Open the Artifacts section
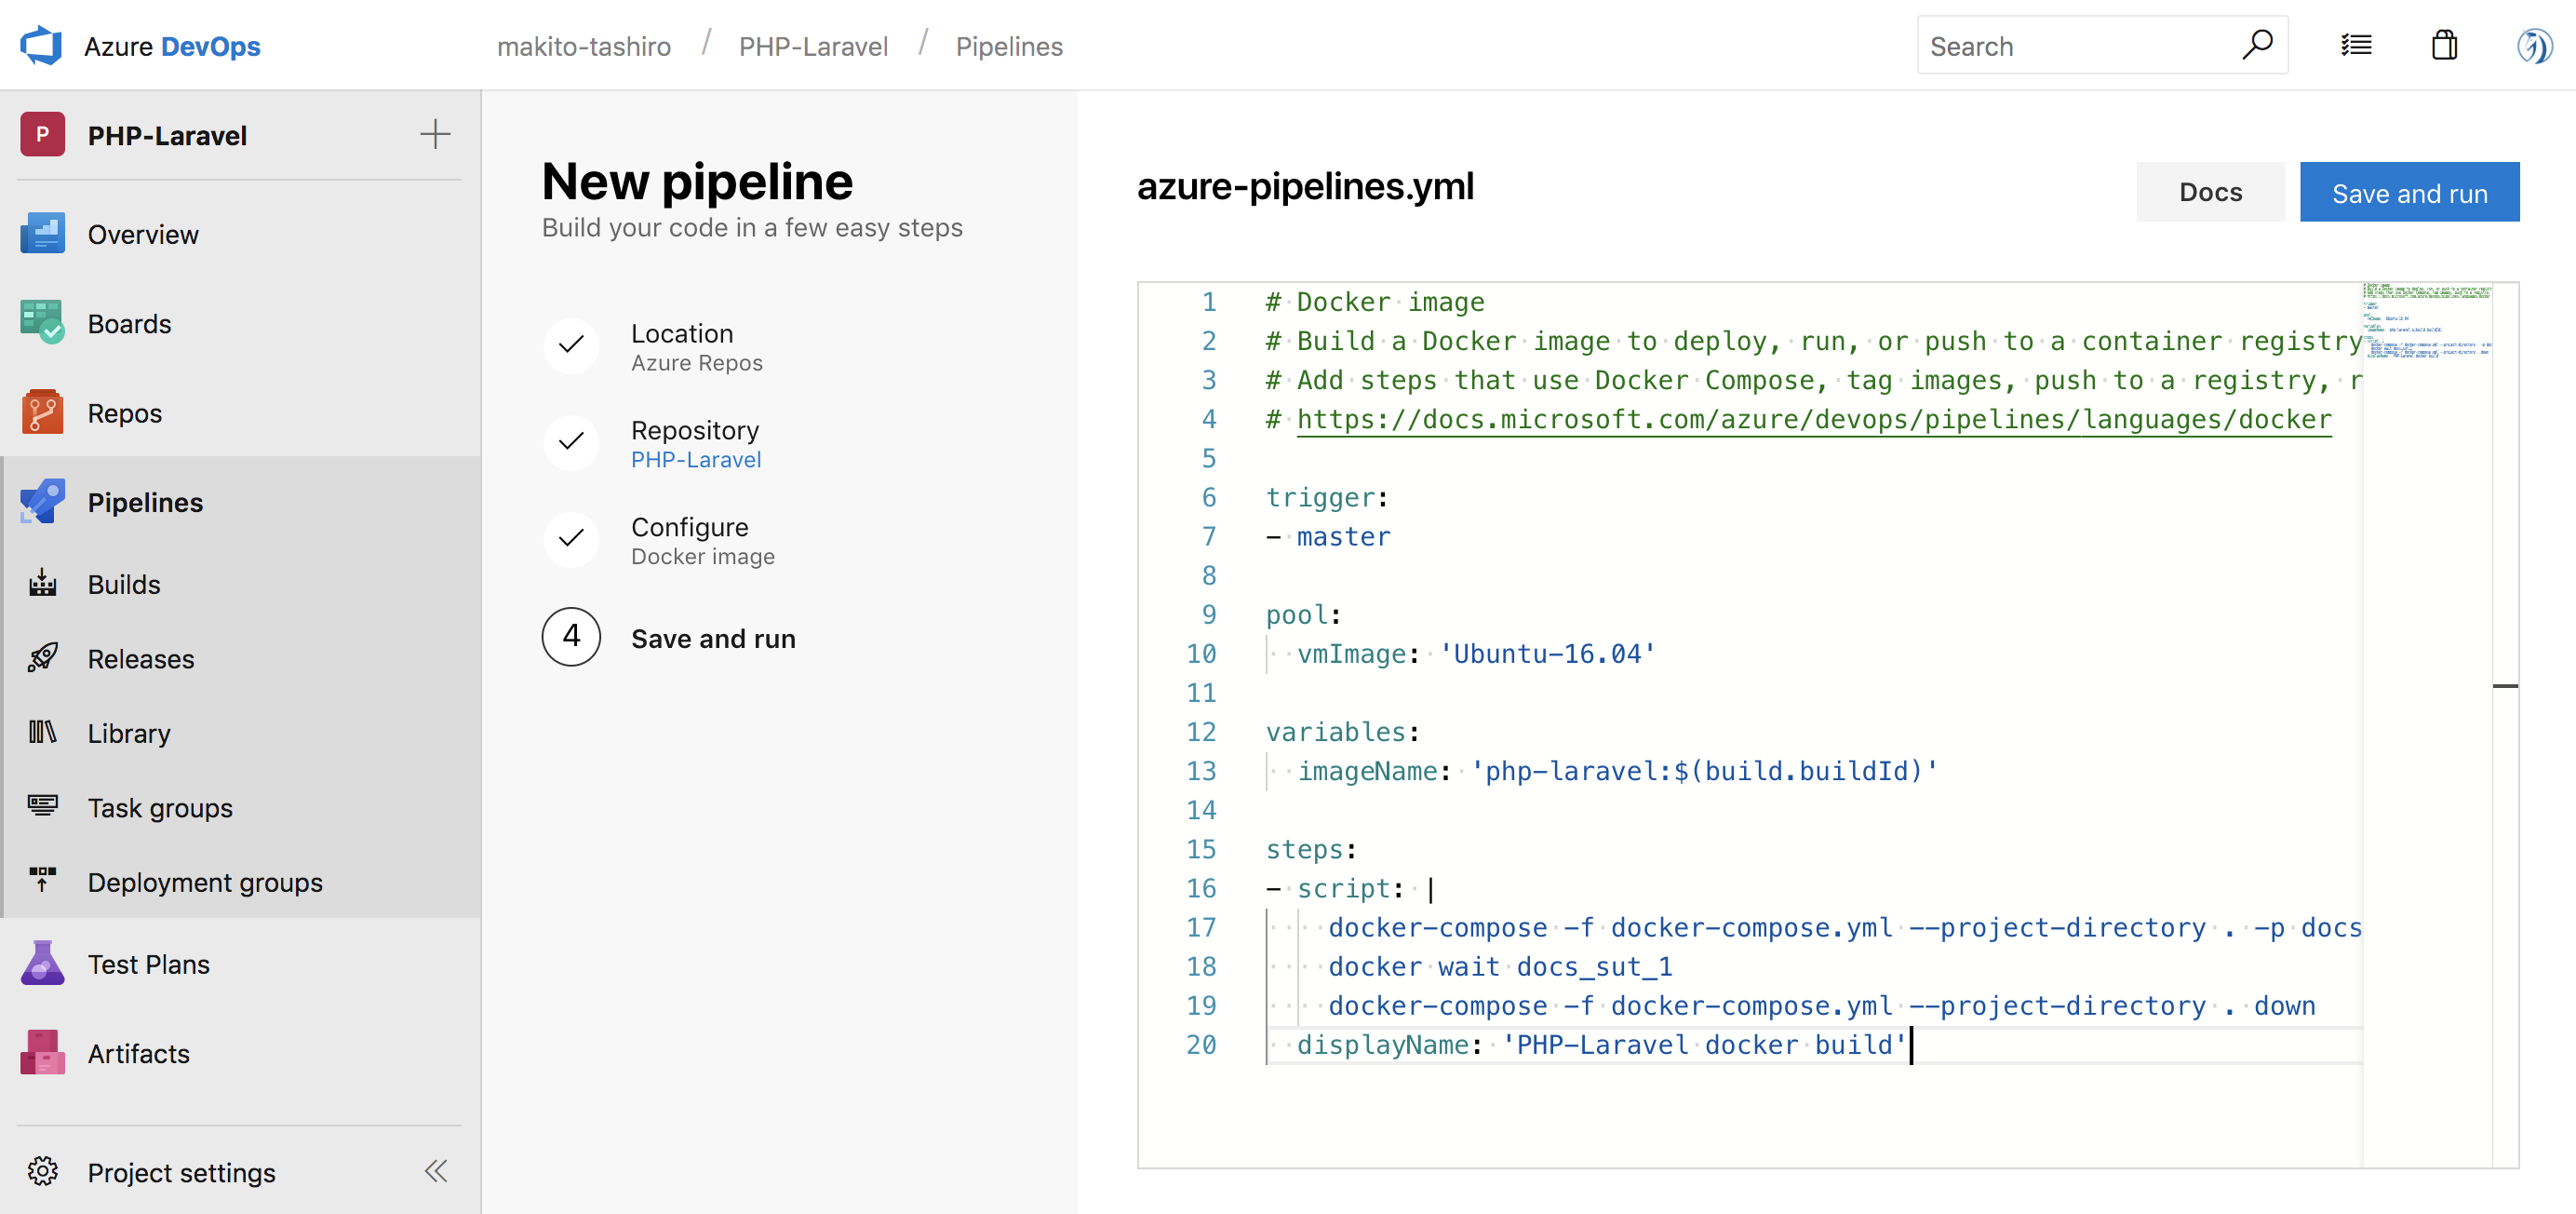The width and height of the screenshot is (2576, 1214). pyautogui.click(x=138, y=1052)
